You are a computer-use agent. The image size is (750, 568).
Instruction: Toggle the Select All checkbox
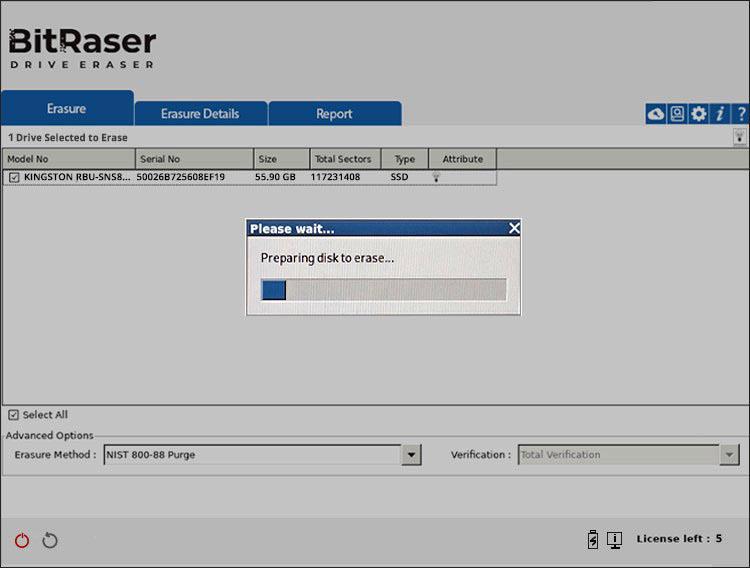(13, 415)
